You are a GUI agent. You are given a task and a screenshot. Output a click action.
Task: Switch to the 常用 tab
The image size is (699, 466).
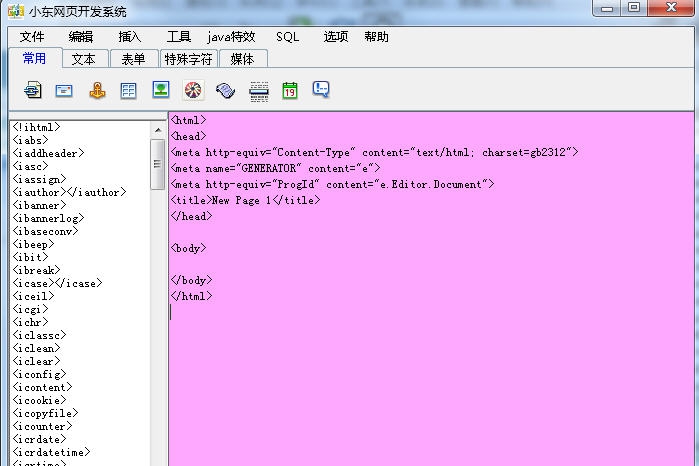coord(35,58)
